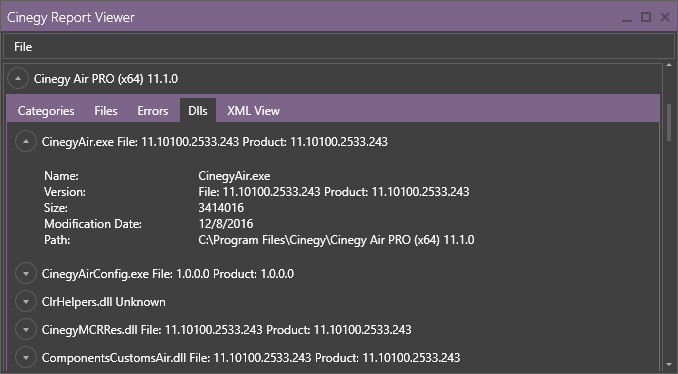
Task: Expand the ClrHelpers.dll Unknown entry
Action: tap(26, 302)
